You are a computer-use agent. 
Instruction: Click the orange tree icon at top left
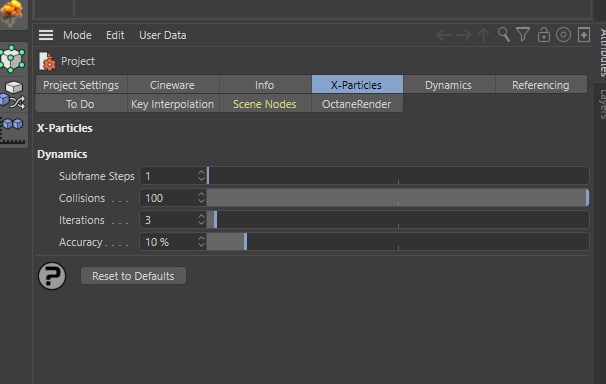tap(12, 13)
